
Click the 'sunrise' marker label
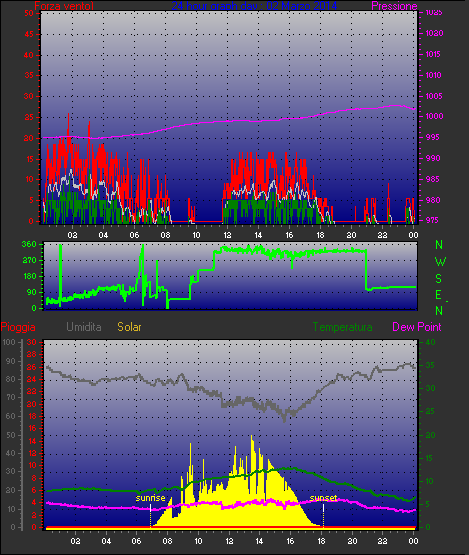point(150,498)
